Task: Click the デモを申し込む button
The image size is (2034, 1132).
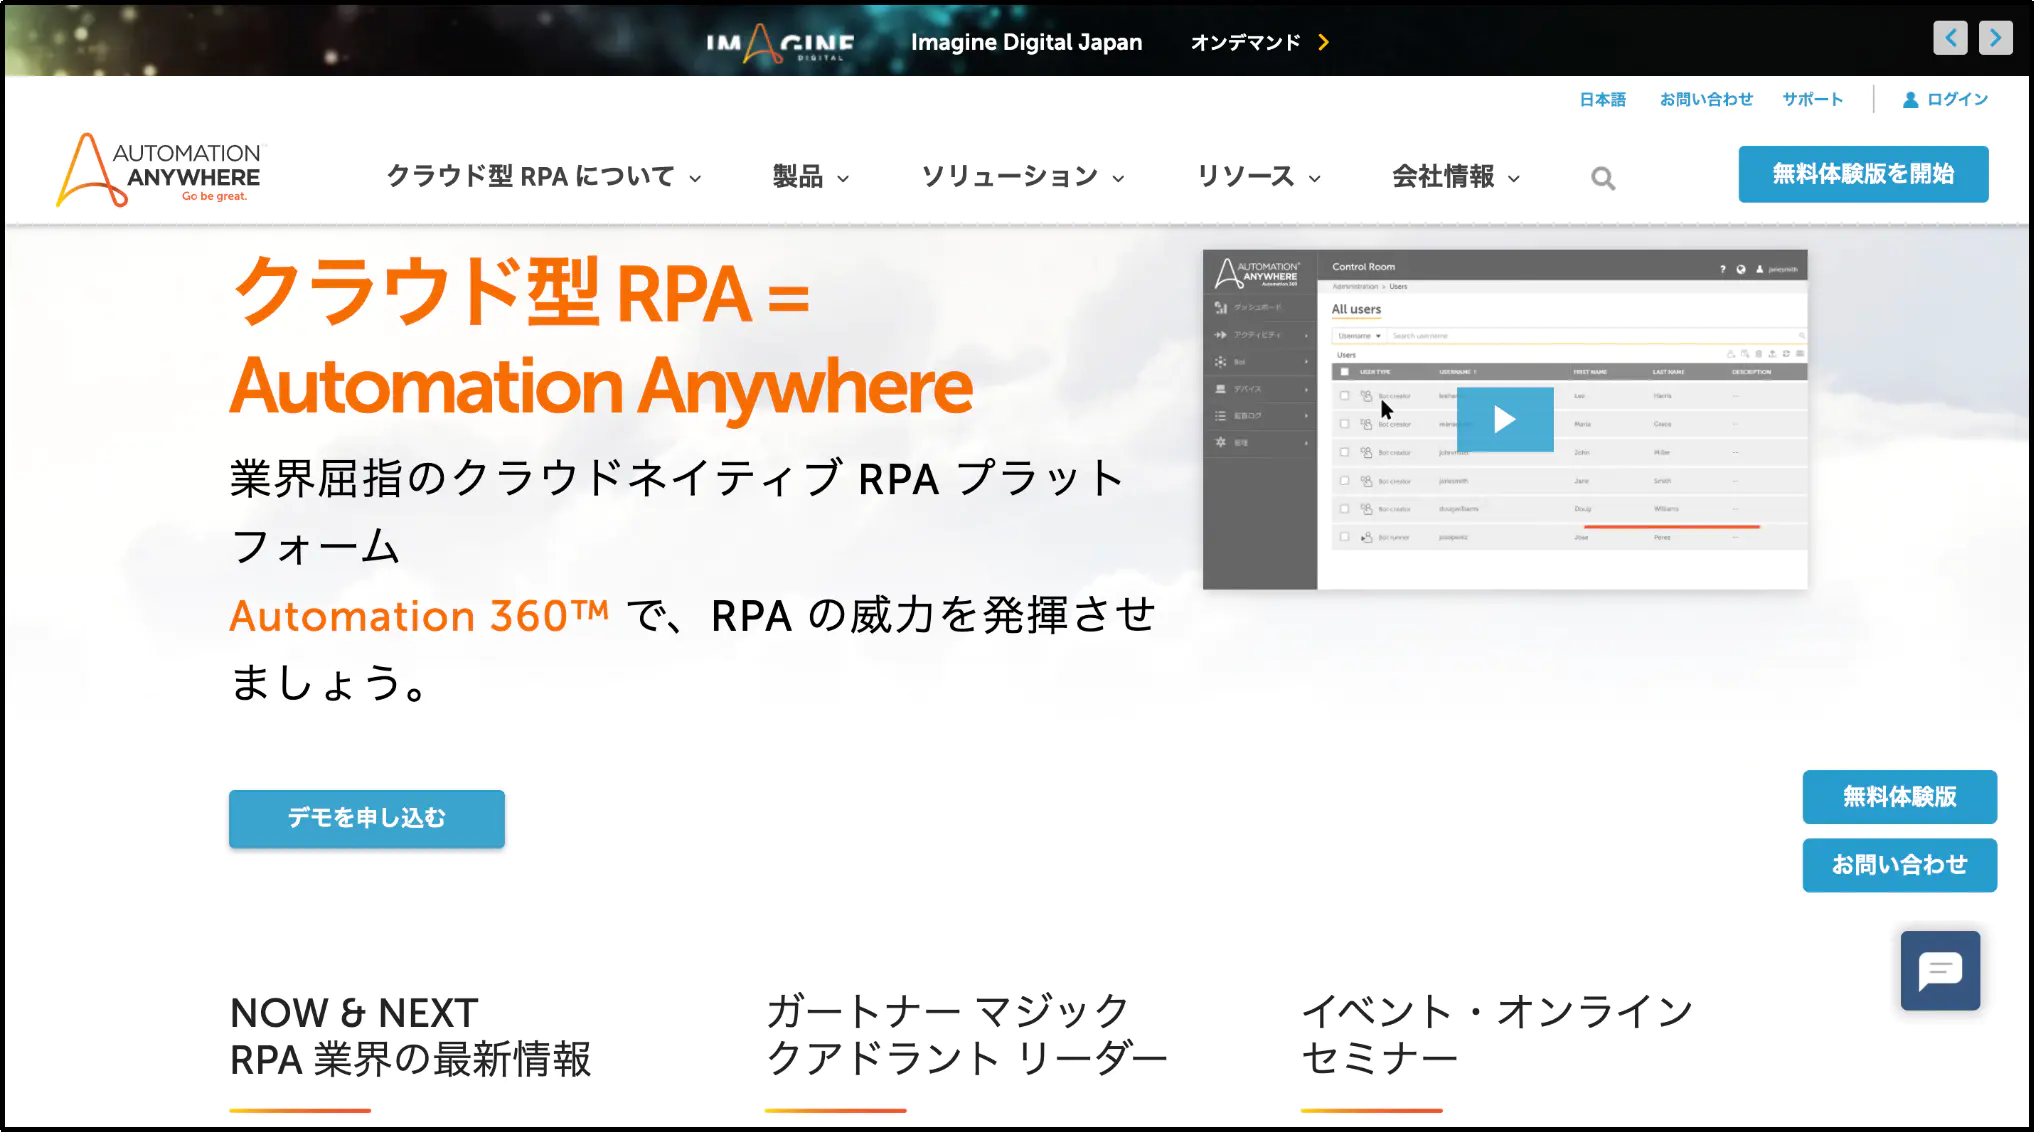Action: pyautogui.click(x=367, y=818)
